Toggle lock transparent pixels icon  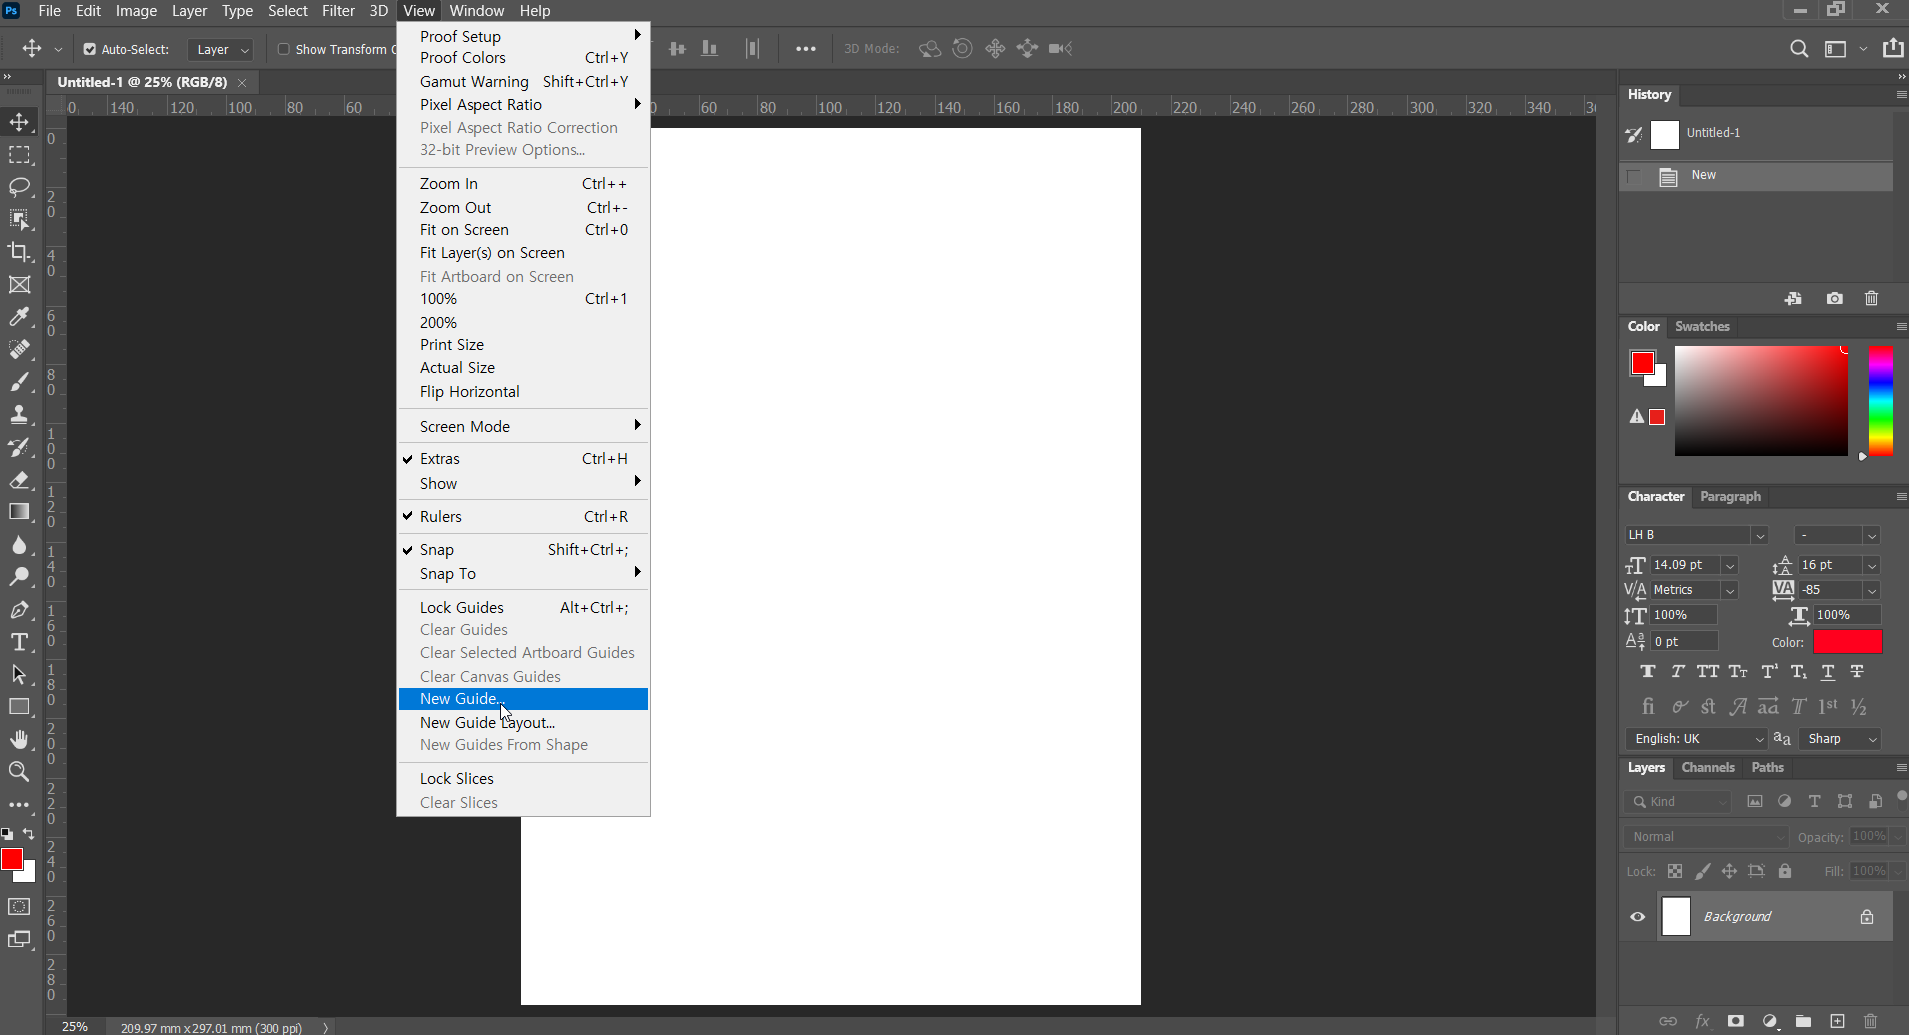[x=1675, y=871]
